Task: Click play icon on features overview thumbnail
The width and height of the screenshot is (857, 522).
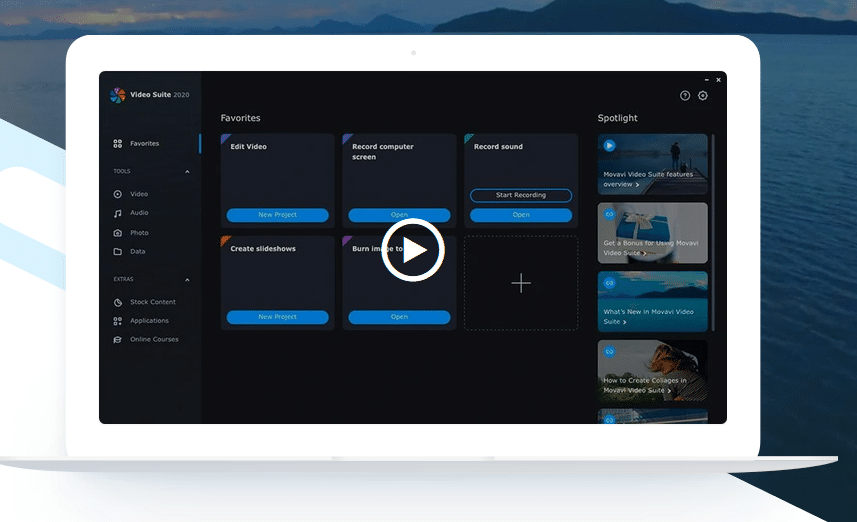Action: pos(609,145)
